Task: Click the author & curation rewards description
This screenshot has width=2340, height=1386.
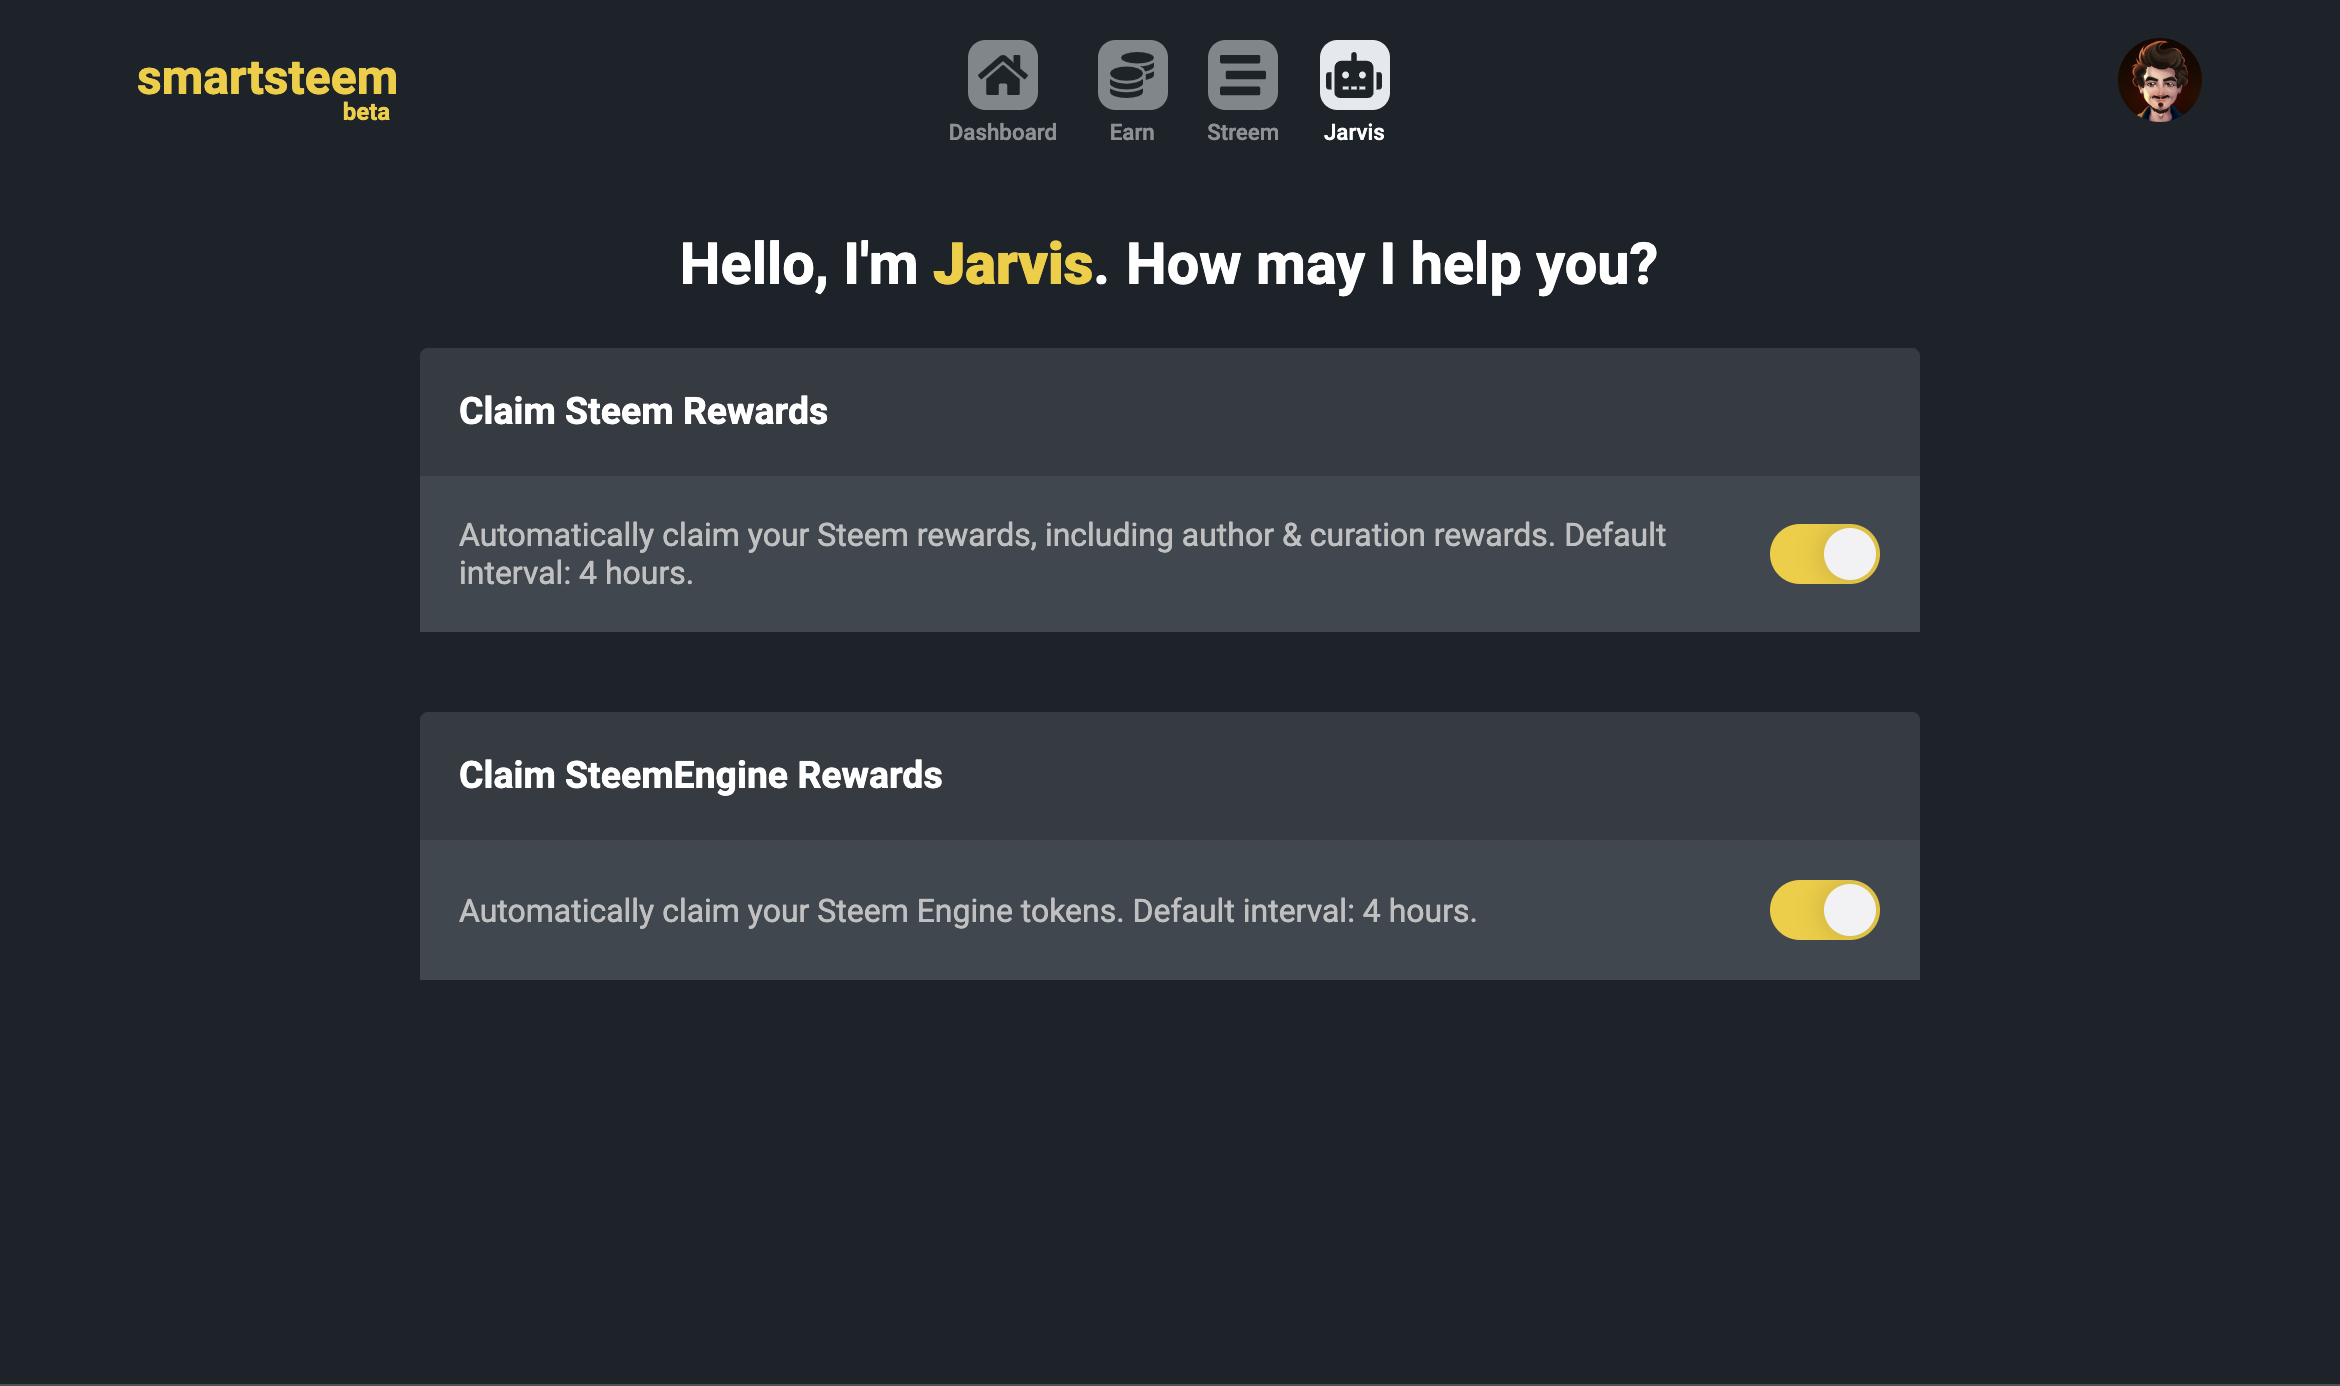Action: 1062,554
